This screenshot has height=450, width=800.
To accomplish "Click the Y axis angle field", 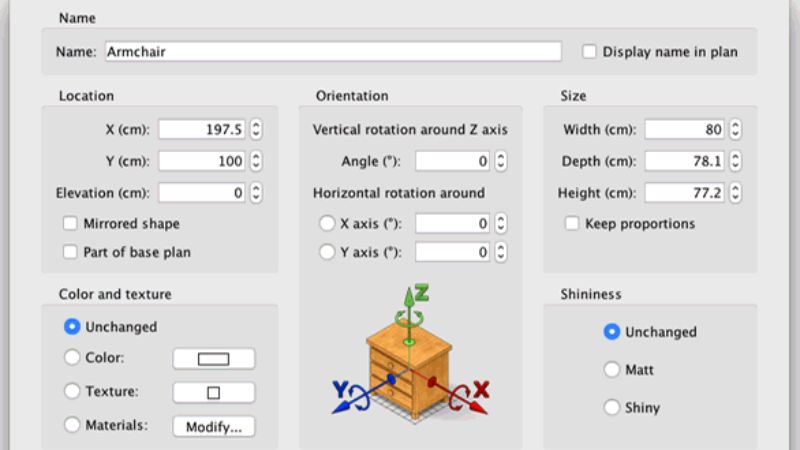I will [x=453, y=252].
